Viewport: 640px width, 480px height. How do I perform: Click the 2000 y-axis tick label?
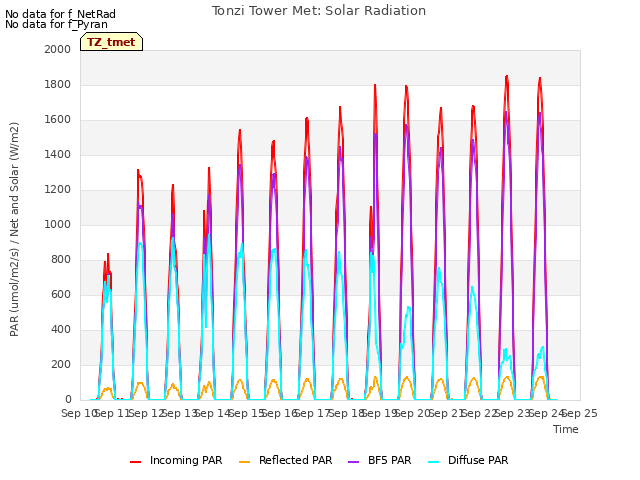coord(58,49)
